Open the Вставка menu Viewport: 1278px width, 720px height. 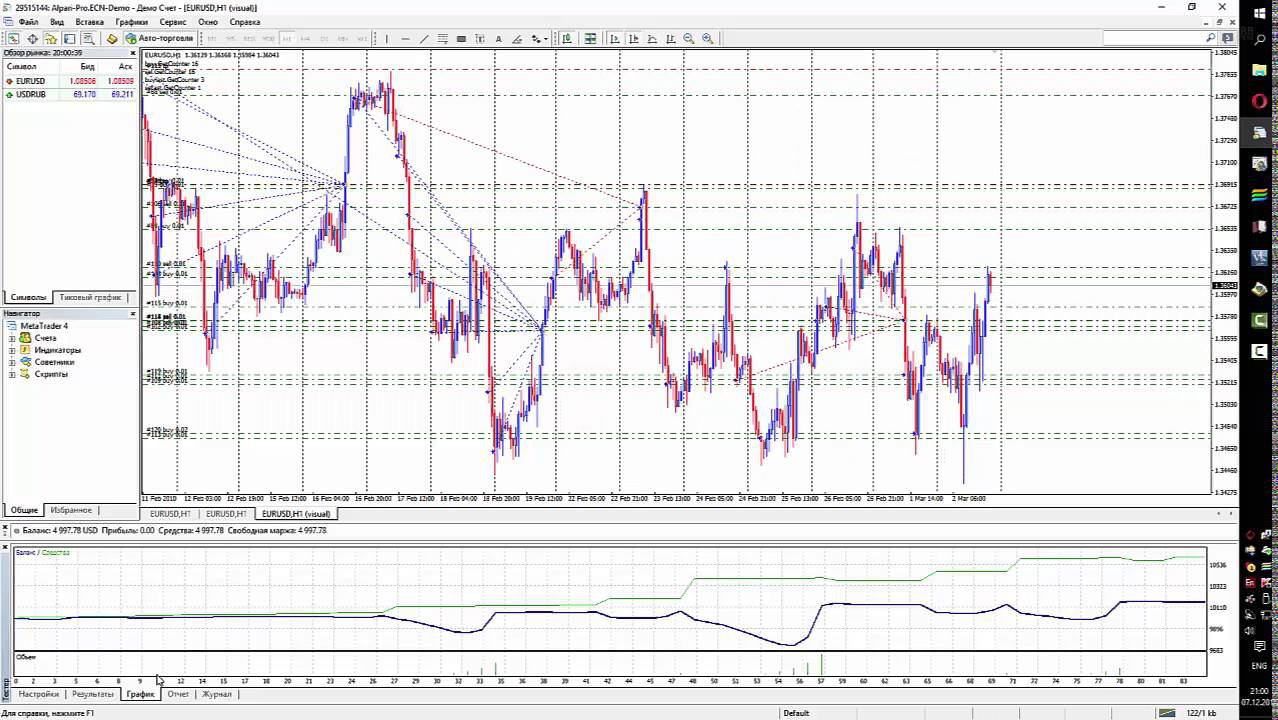pyautogui.click(x=89, y=22)
